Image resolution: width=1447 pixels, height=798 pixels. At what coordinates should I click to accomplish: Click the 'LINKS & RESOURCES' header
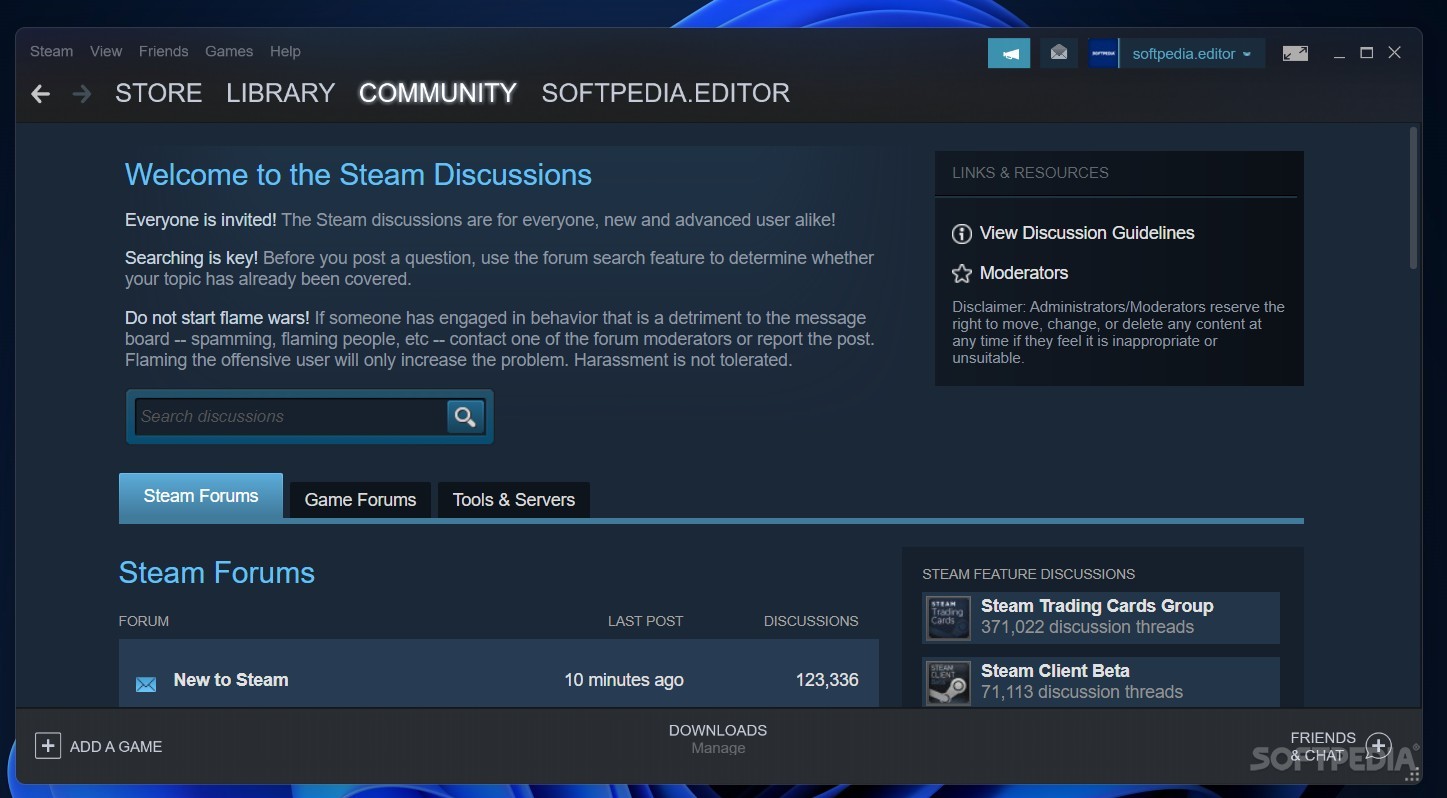tap(1030, 173)
